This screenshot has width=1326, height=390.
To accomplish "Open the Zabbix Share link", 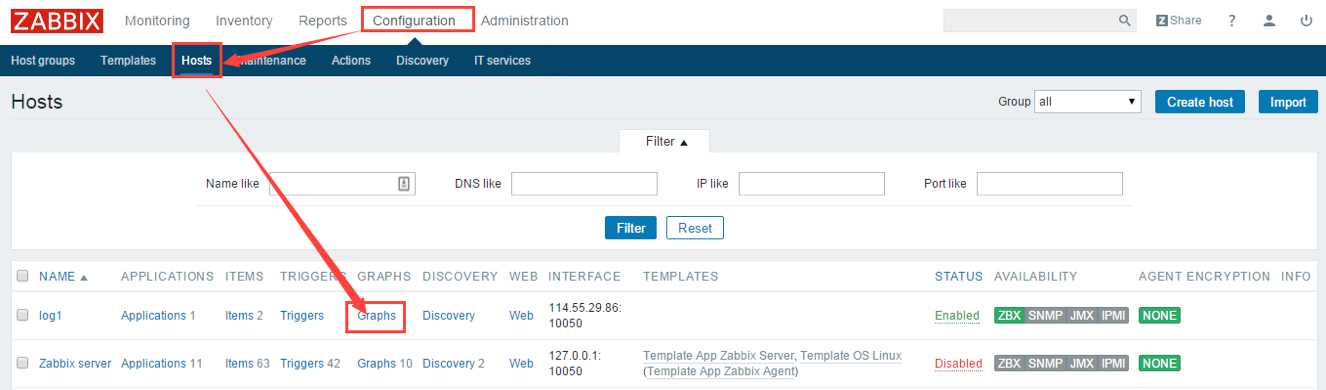I will point(1179,20).
